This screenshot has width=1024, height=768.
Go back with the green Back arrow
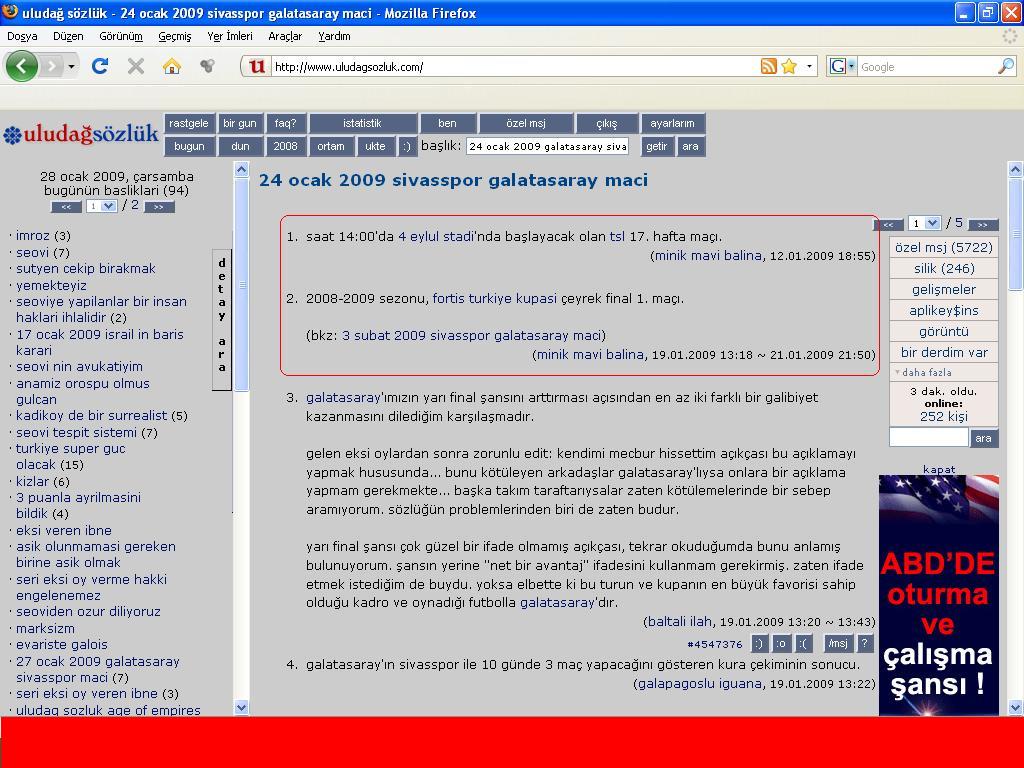21,66
